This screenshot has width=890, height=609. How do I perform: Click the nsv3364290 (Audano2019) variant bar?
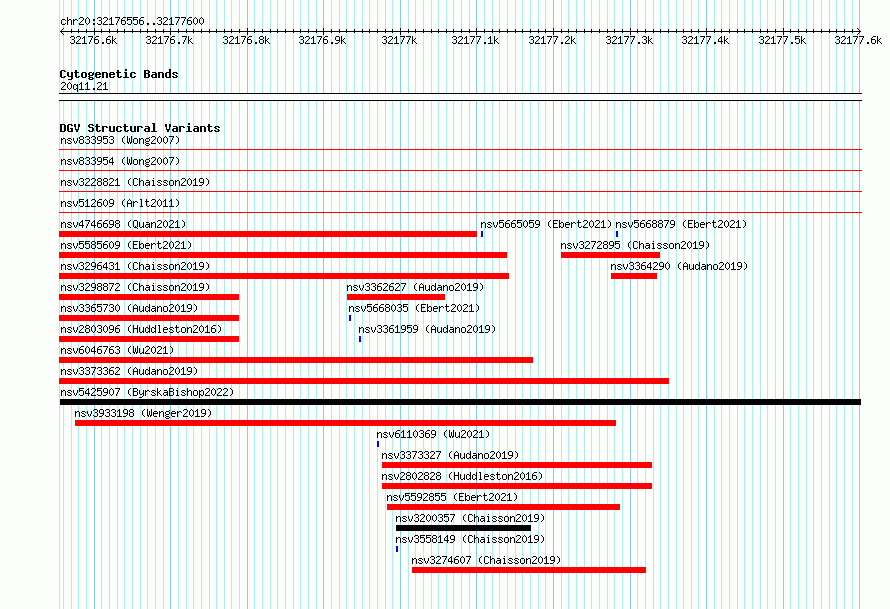[x=634, y=276]
